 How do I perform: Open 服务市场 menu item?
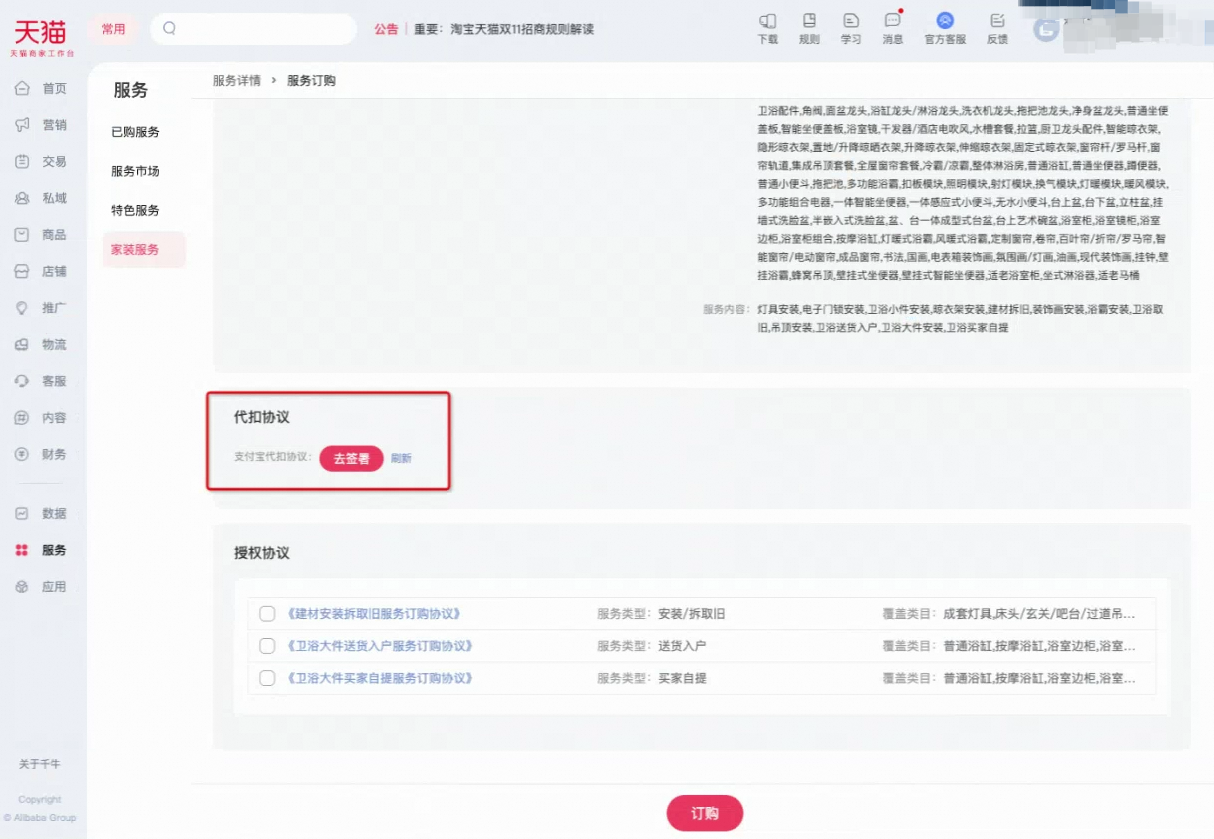coord(135,171)
